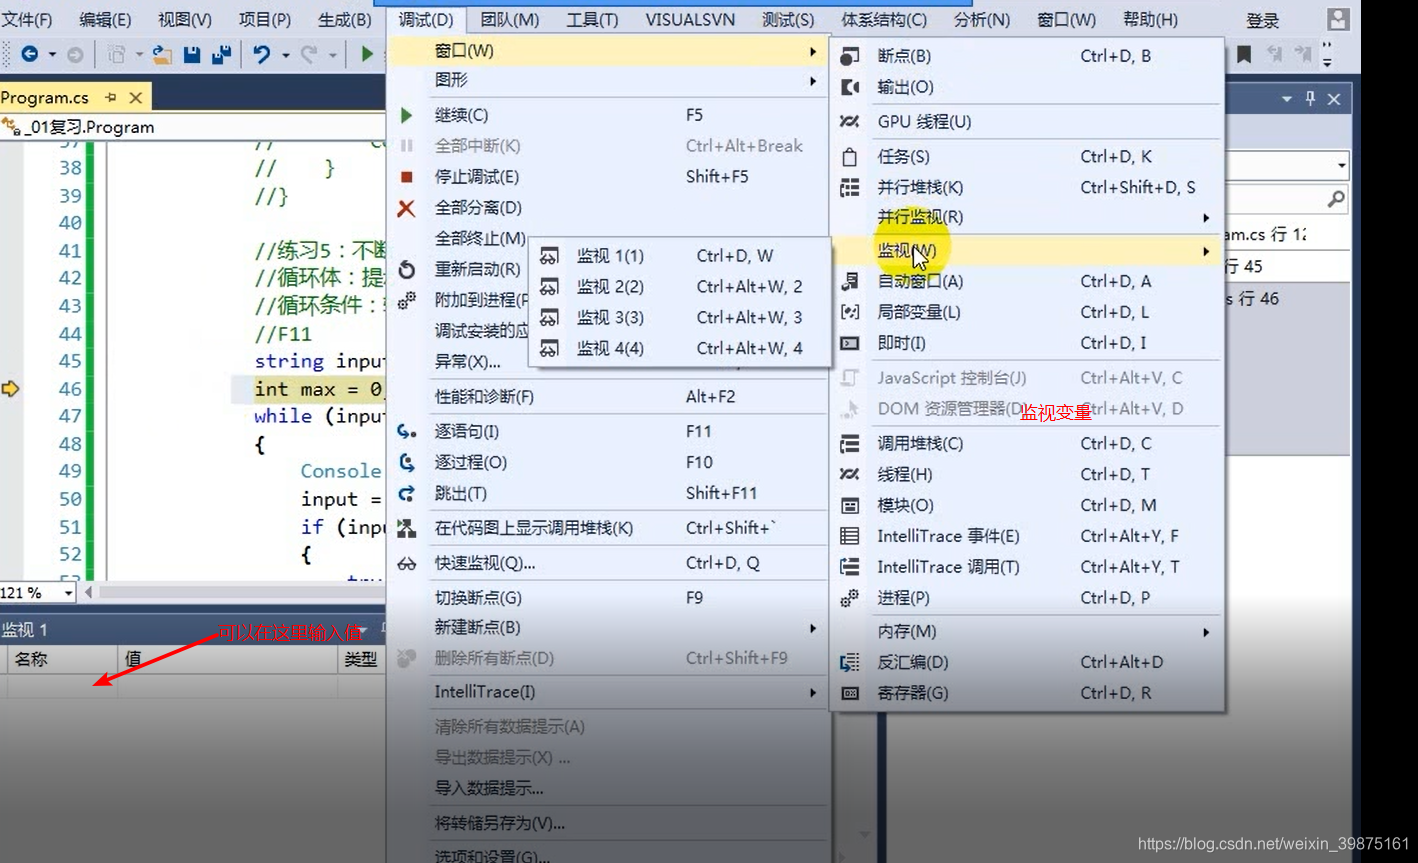Click the open file folder icon

[x=162, y=54]
